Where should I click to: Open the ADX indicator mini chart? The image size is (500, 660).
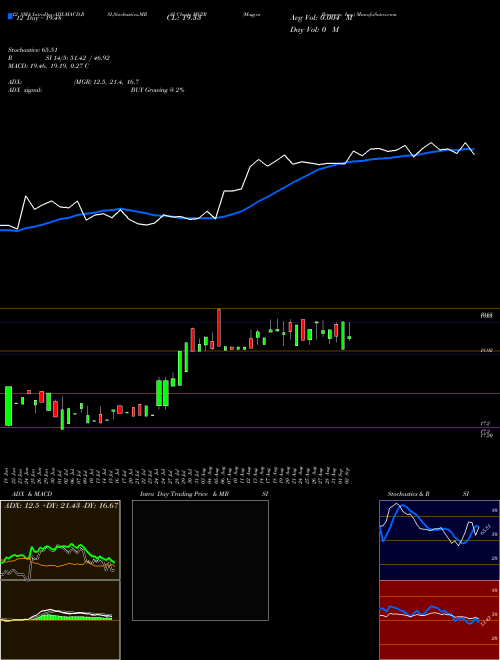click(60, 540)
